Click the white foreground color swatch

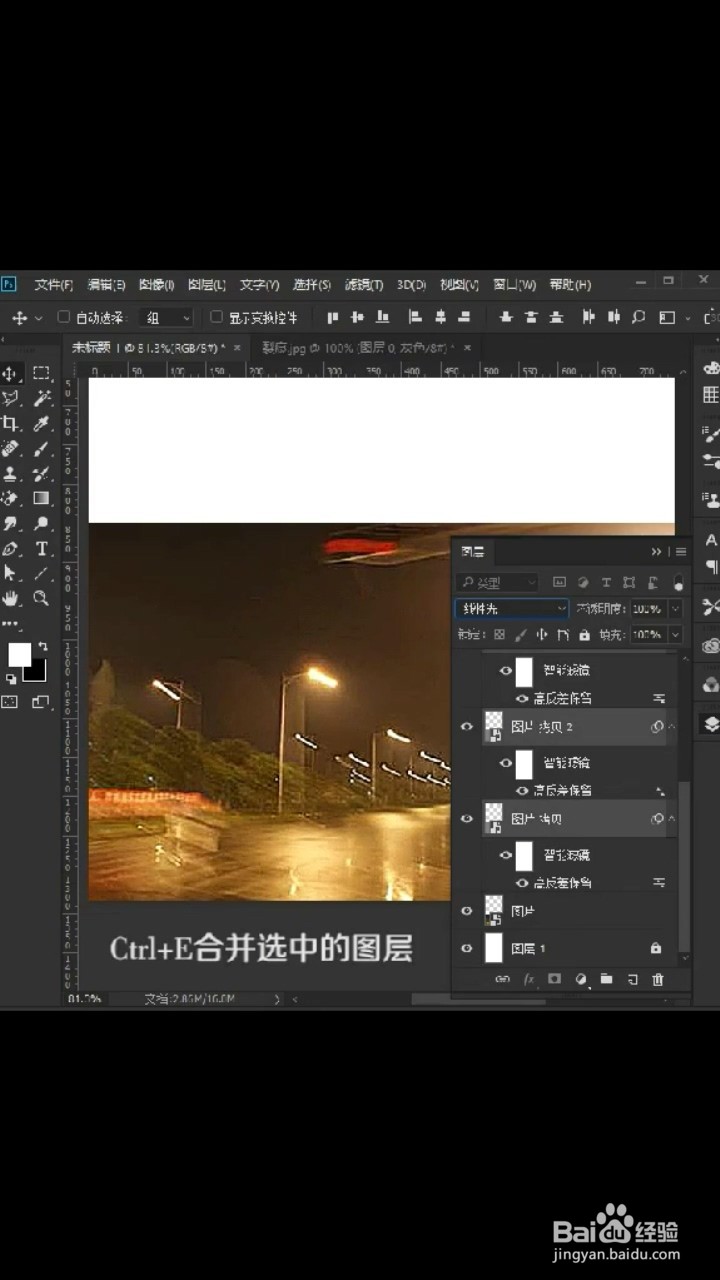18,654
